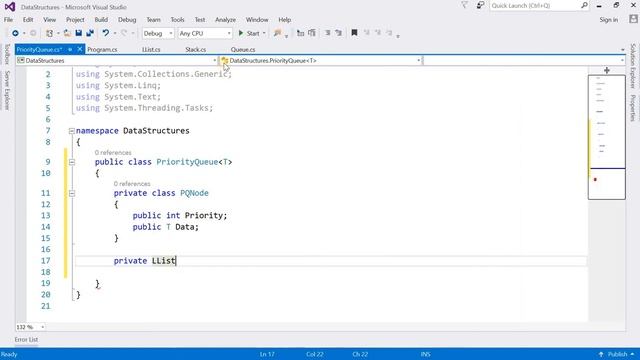Open the Toolbox side panel
The height and width of the screenshot is (360, 640).
point(7,54)
